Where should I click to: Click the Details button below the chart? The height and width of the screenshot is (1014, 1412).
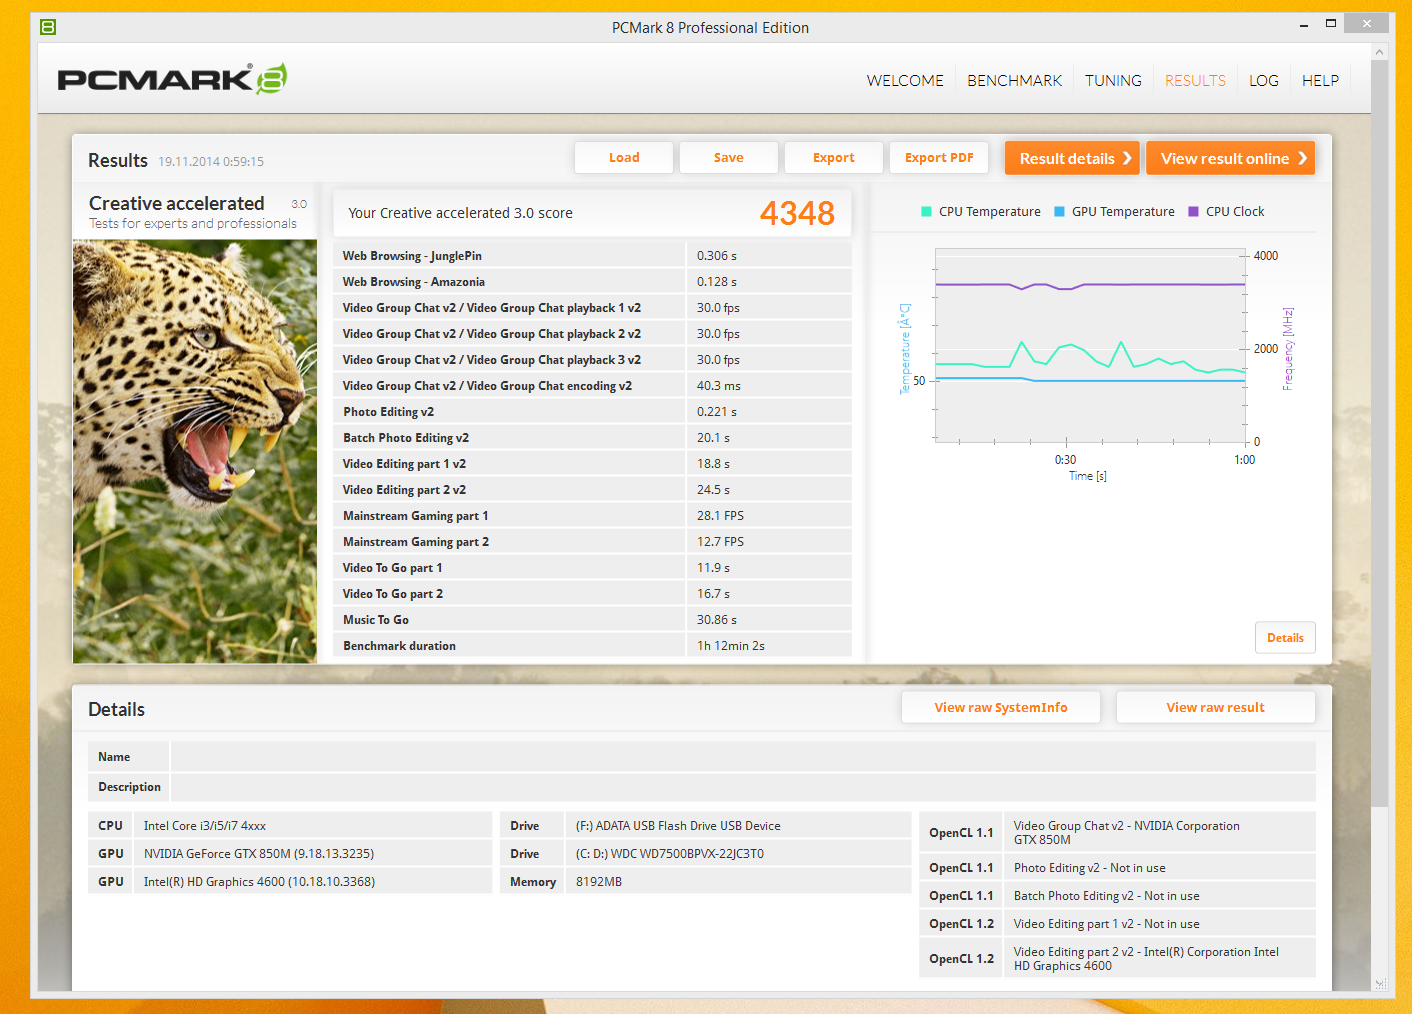1285,638
